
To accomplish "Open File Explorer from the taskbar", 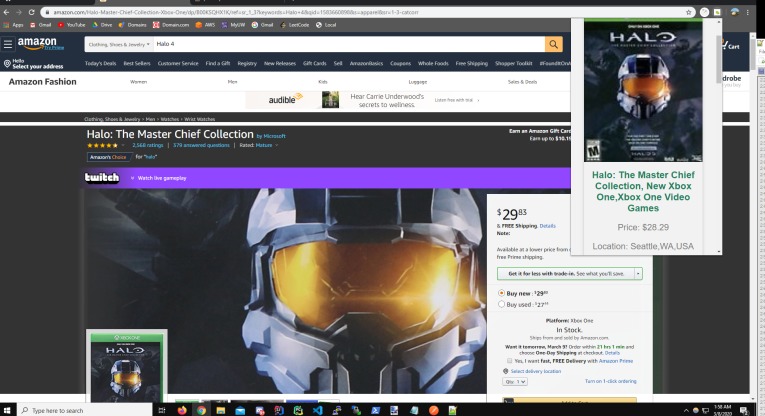I will click(x=221, y=410).
